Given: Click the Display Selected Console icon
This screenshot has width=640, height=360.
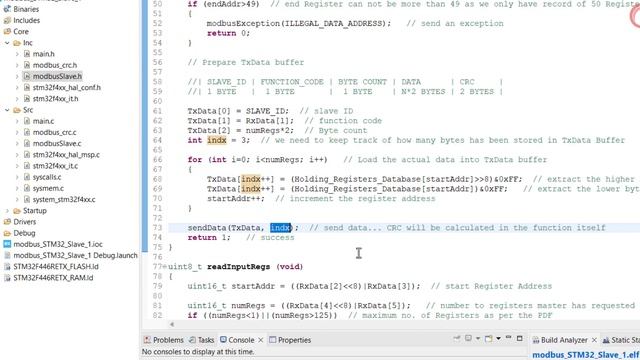Looking at the screenshot, I should click(x=469, y=338).
